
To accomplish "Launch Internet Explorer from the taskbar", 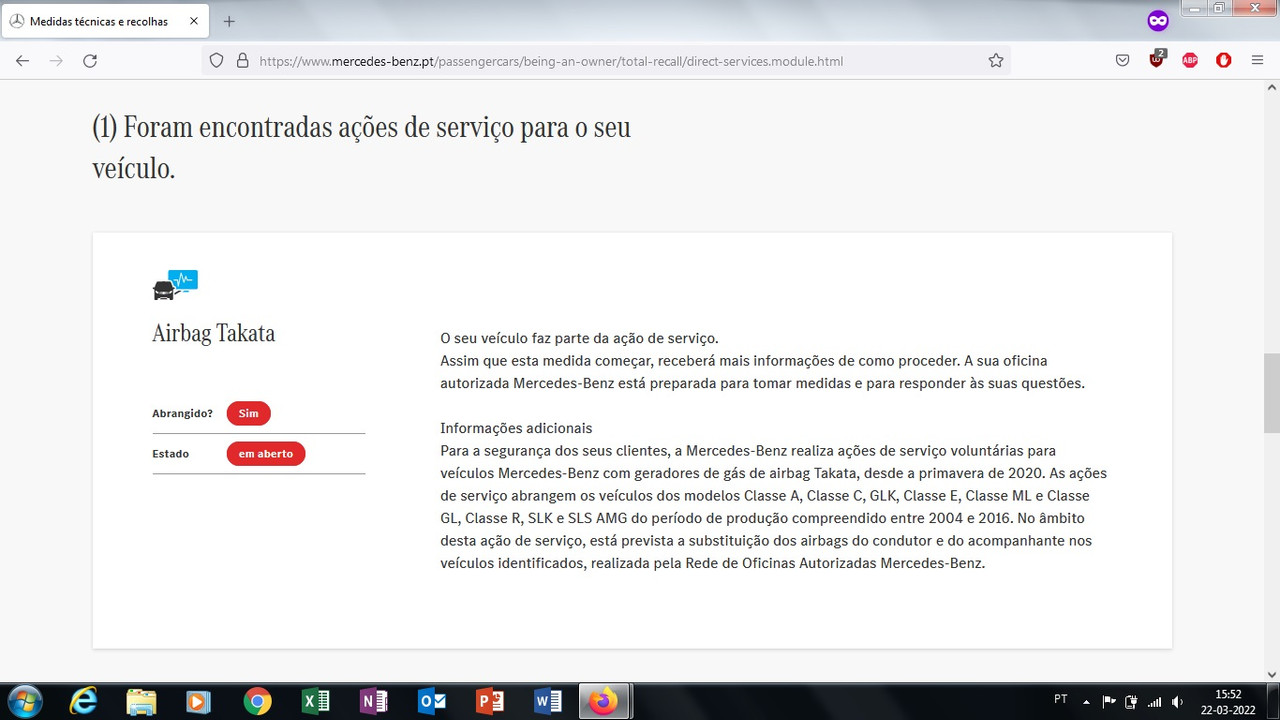I will tap(84, 701).
